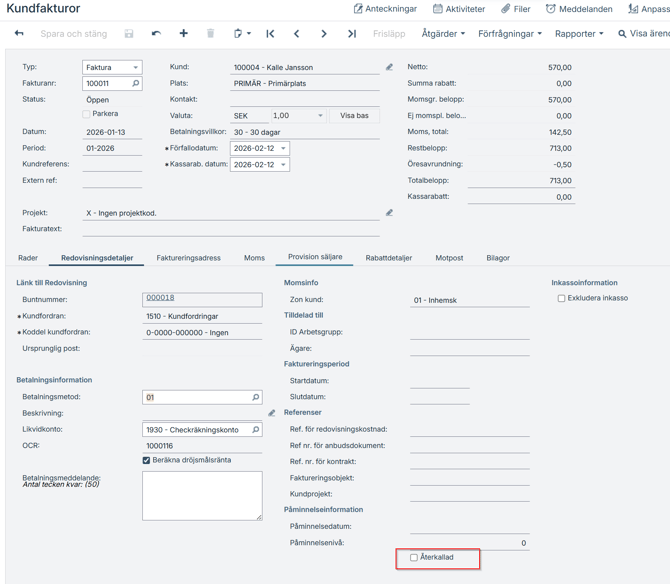Open the clipboard copy-paste icon menu
The height and width of the screenshot is (584, 670).
click(x=242, y=33)
